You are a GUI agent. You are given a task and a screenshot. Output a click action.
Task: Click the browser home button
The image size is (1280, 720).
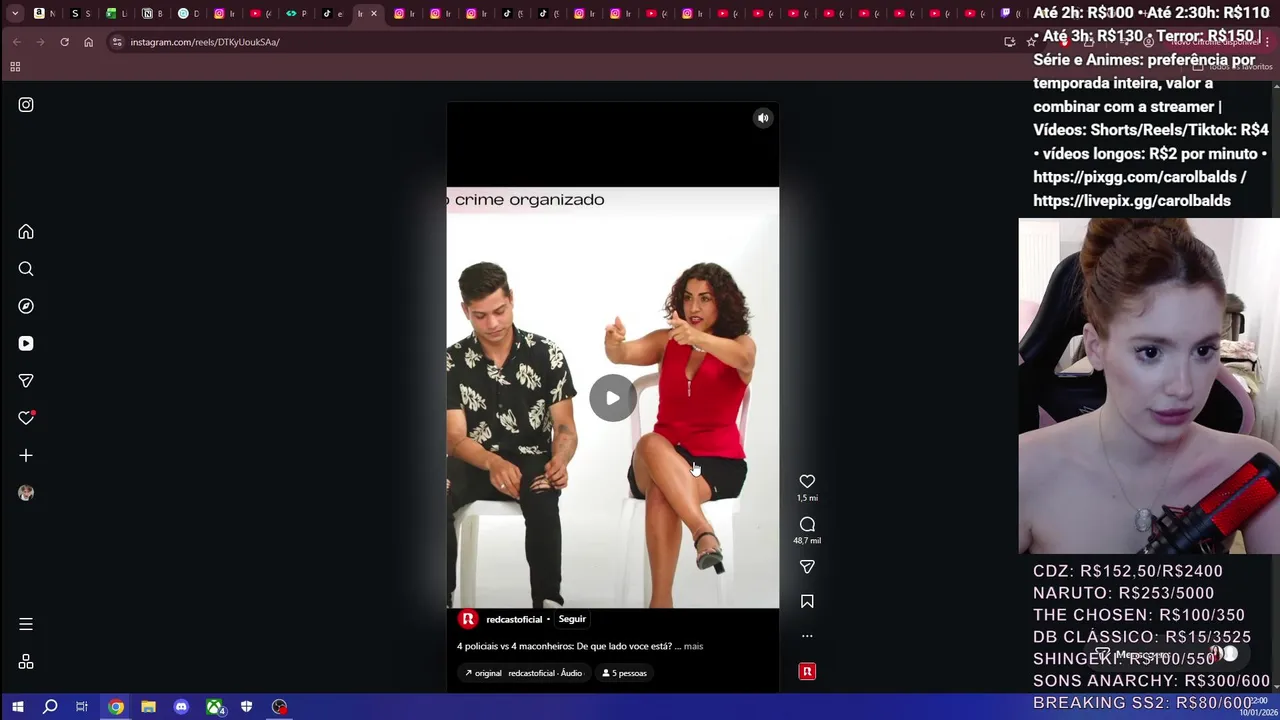click(88, 42)
